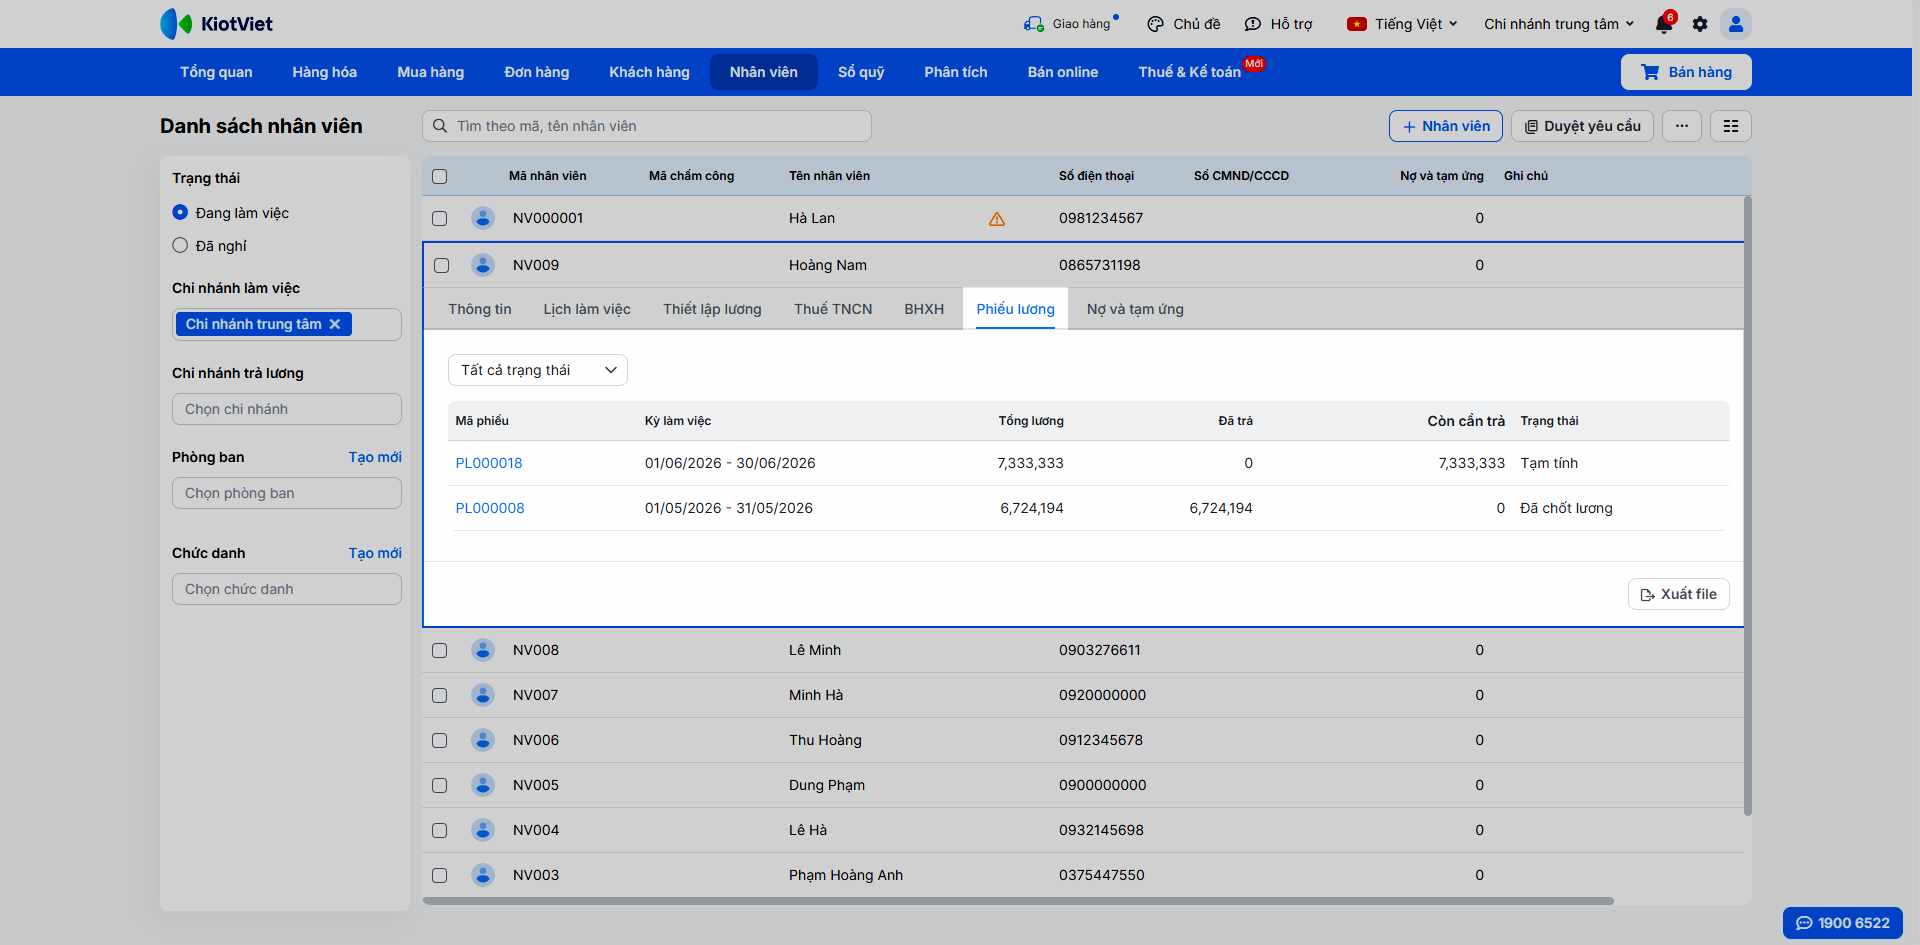The width and height of the screenshot is (1920, 945).
Task: Toggle the column display list icon
Action: (1731, 126)
